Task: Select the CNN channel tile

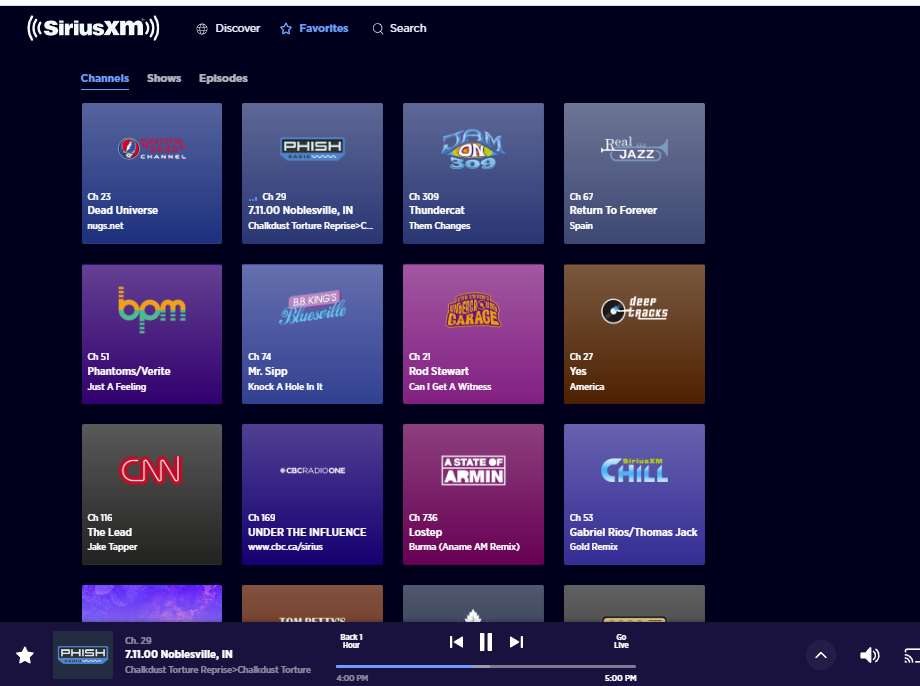Action: (x=151, y=494)
